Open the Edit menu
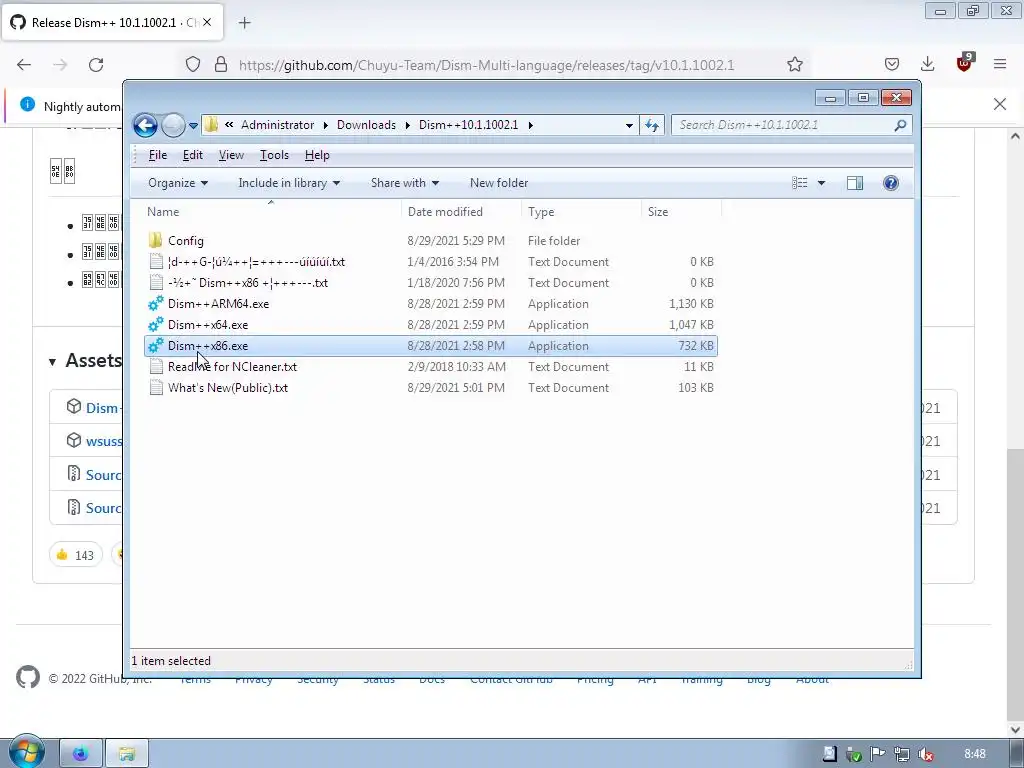 [x=193, y=155]
